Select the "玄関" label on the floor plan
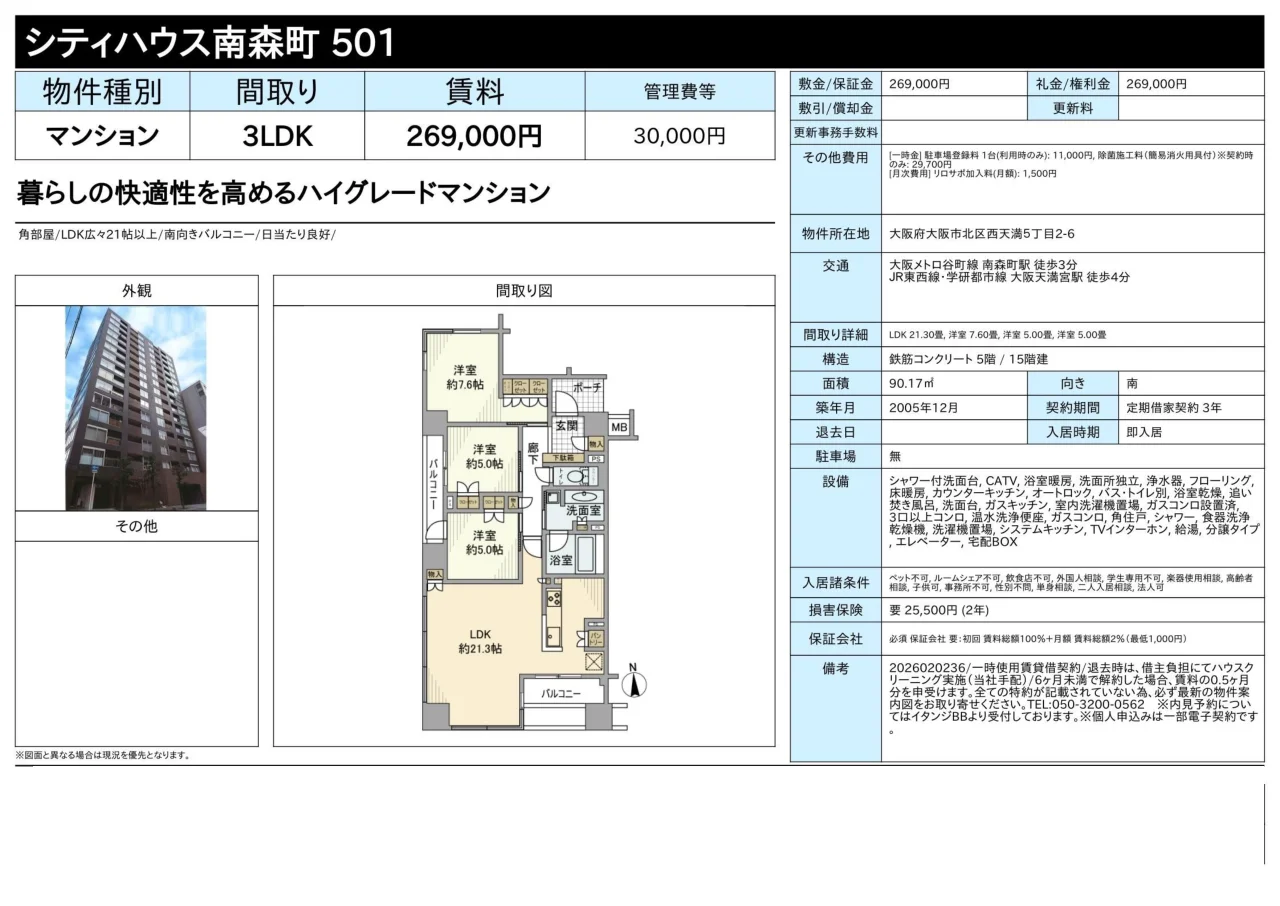 click(x=566, y=426)
